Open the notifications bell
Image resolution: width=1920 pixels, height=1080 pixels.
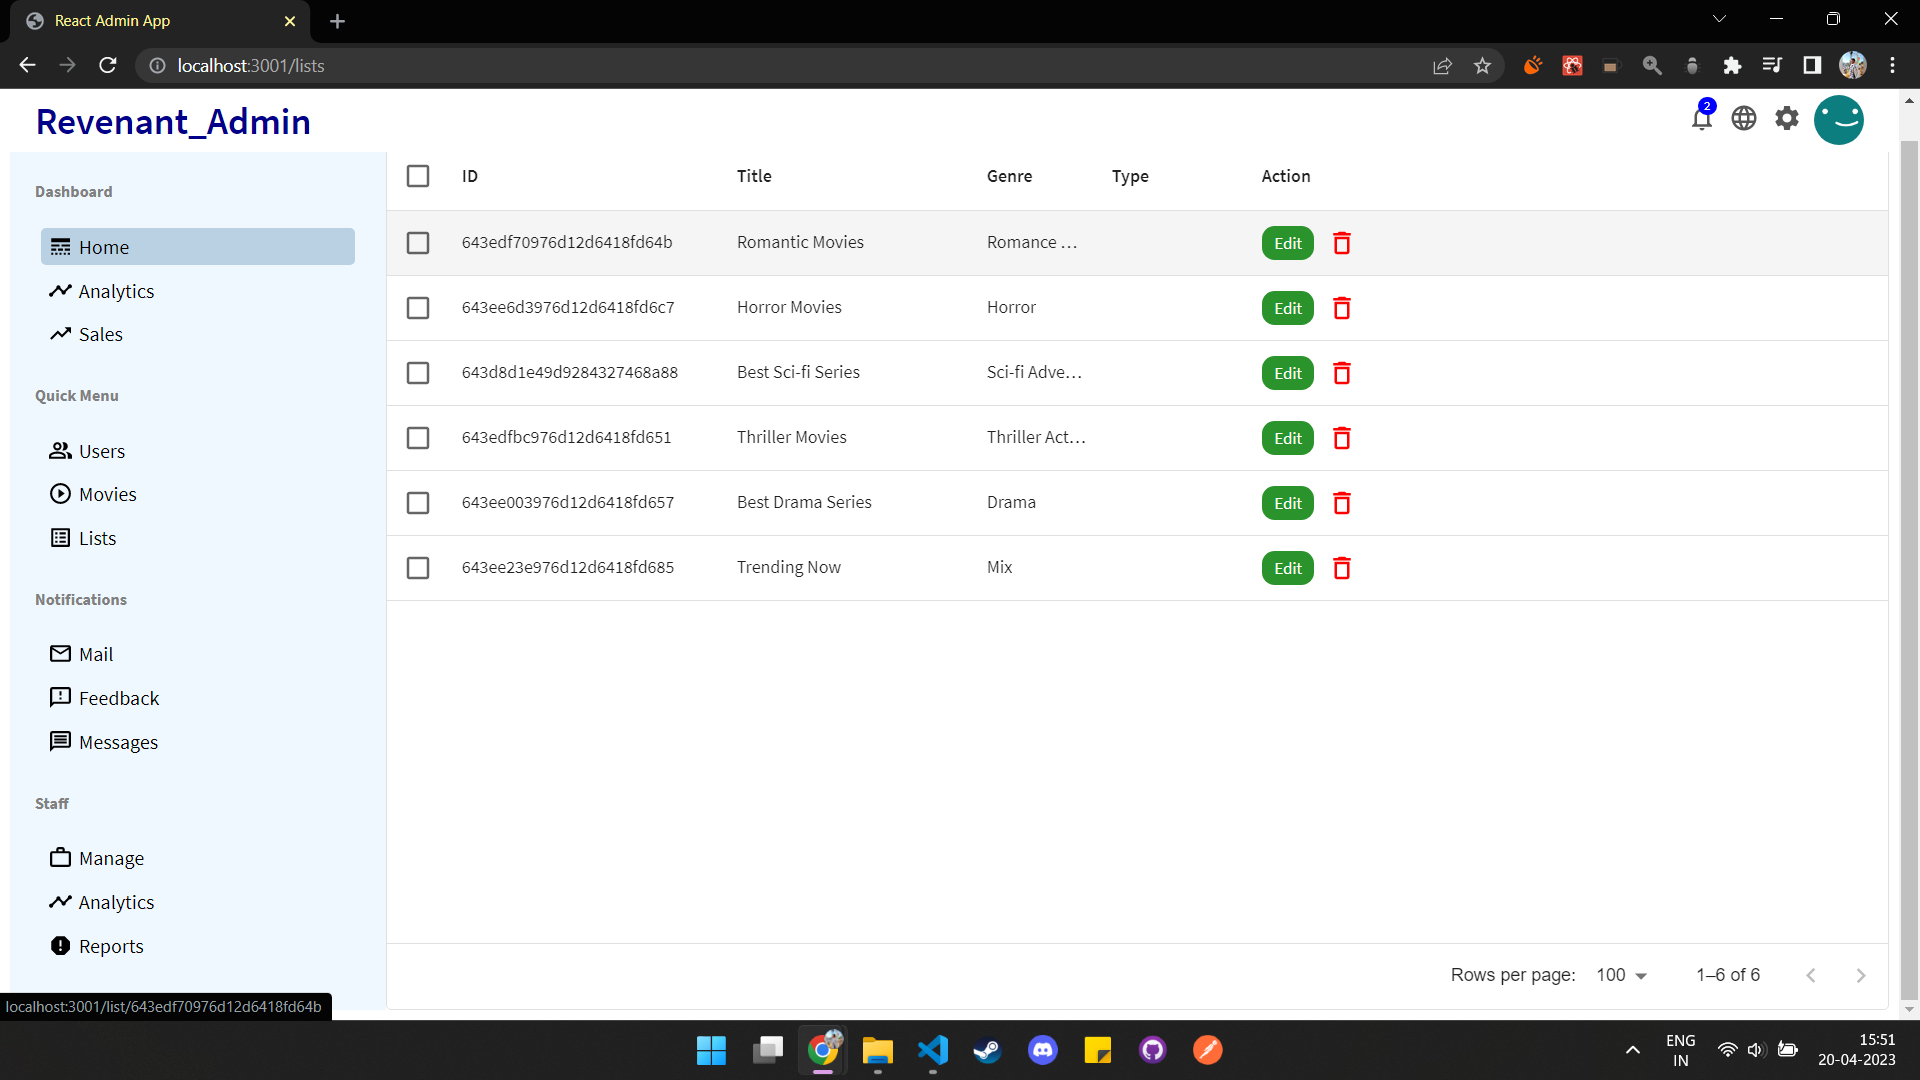point(1702,117)
